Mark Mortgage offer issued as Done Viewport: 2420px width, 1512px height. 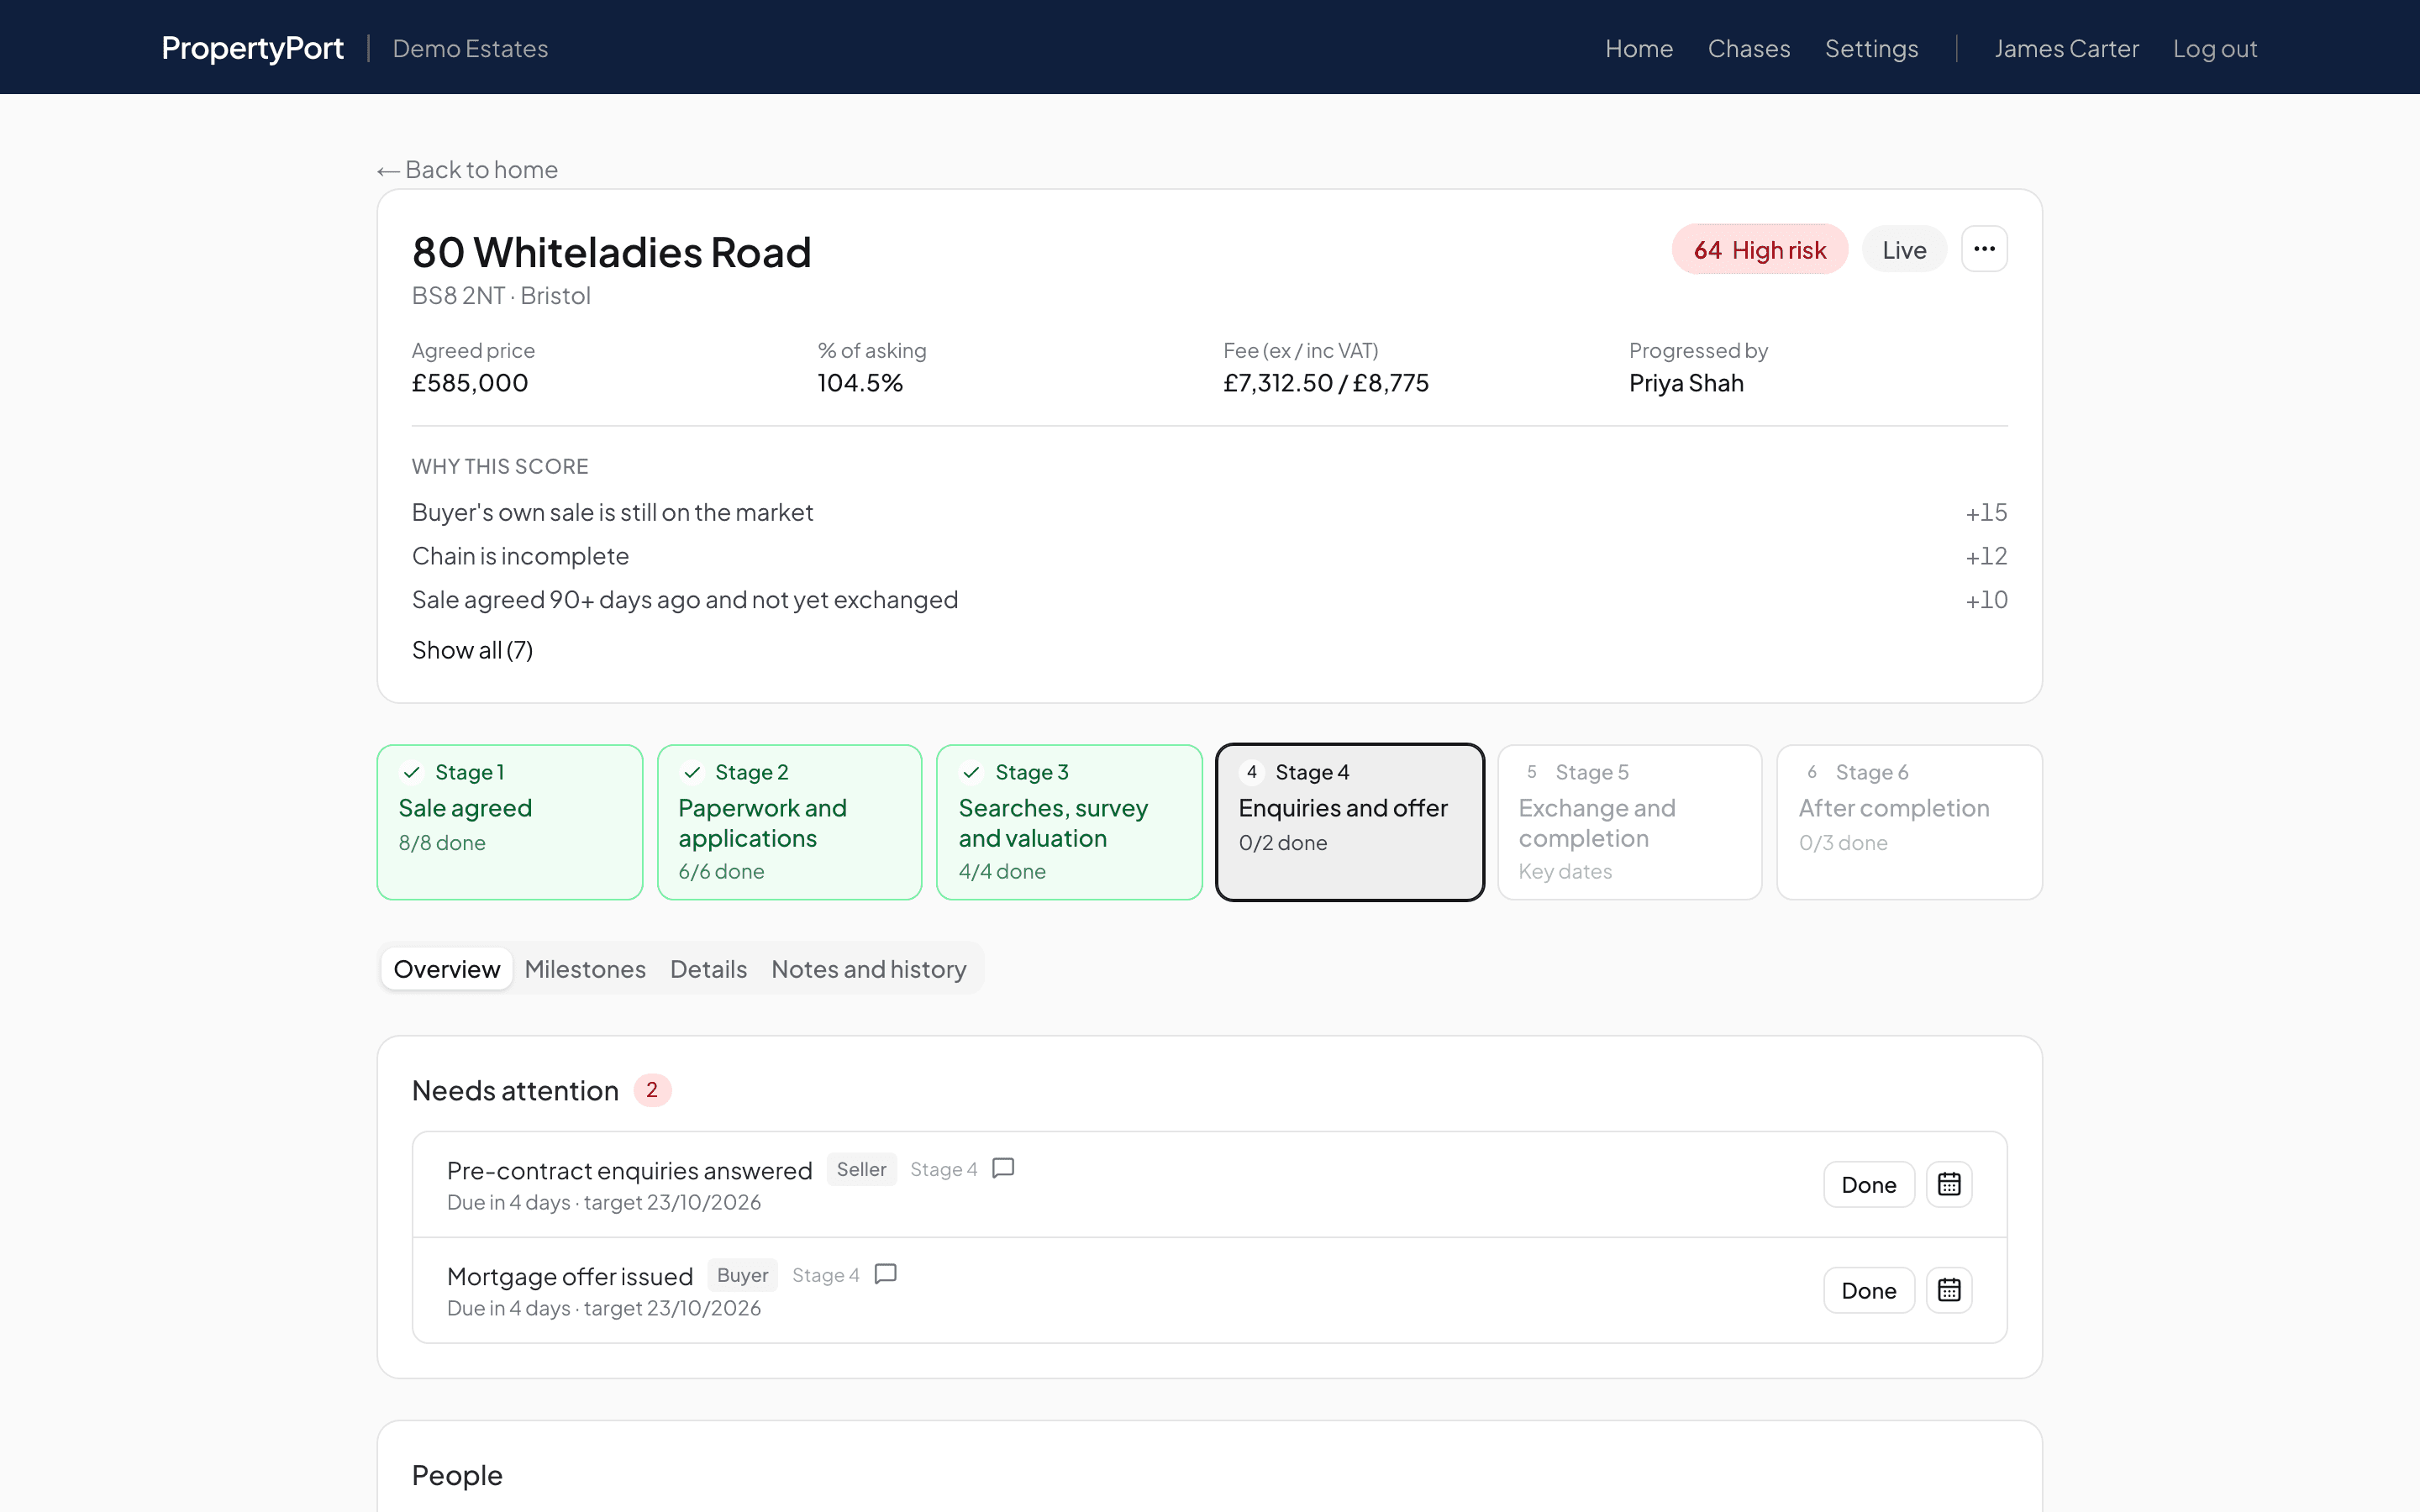point(1868,1290)
